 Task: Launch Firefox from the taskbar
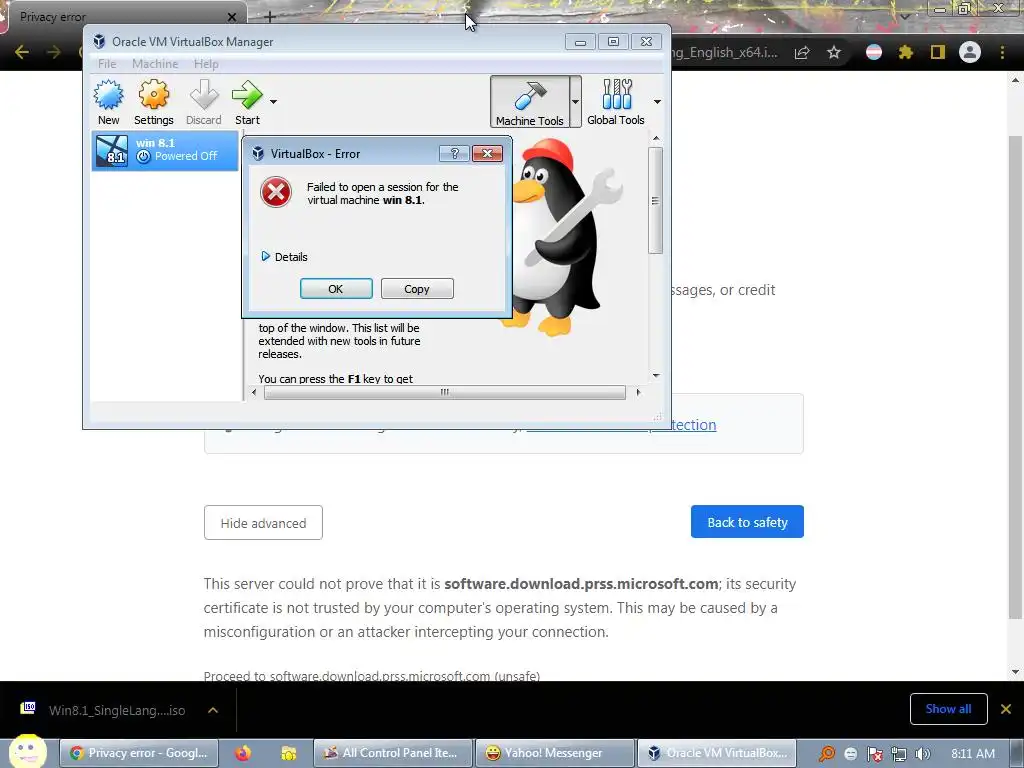(x=243, y=753)
